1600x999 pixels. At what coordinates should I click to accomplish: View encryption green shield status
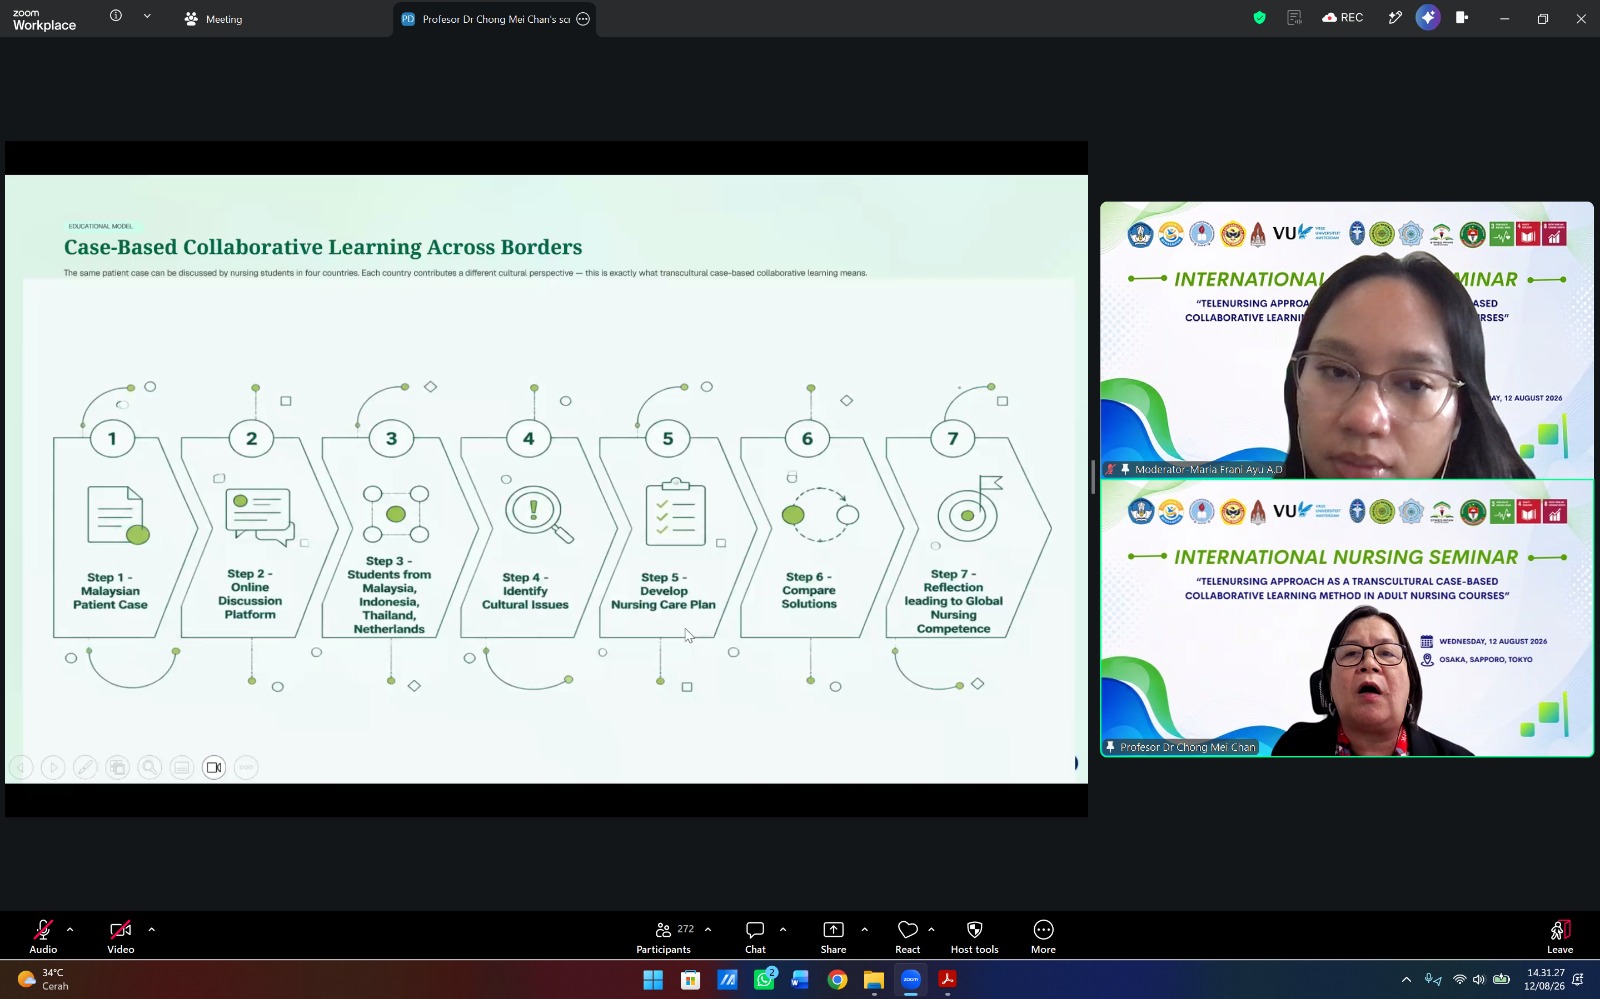(x=1260, y=18)
